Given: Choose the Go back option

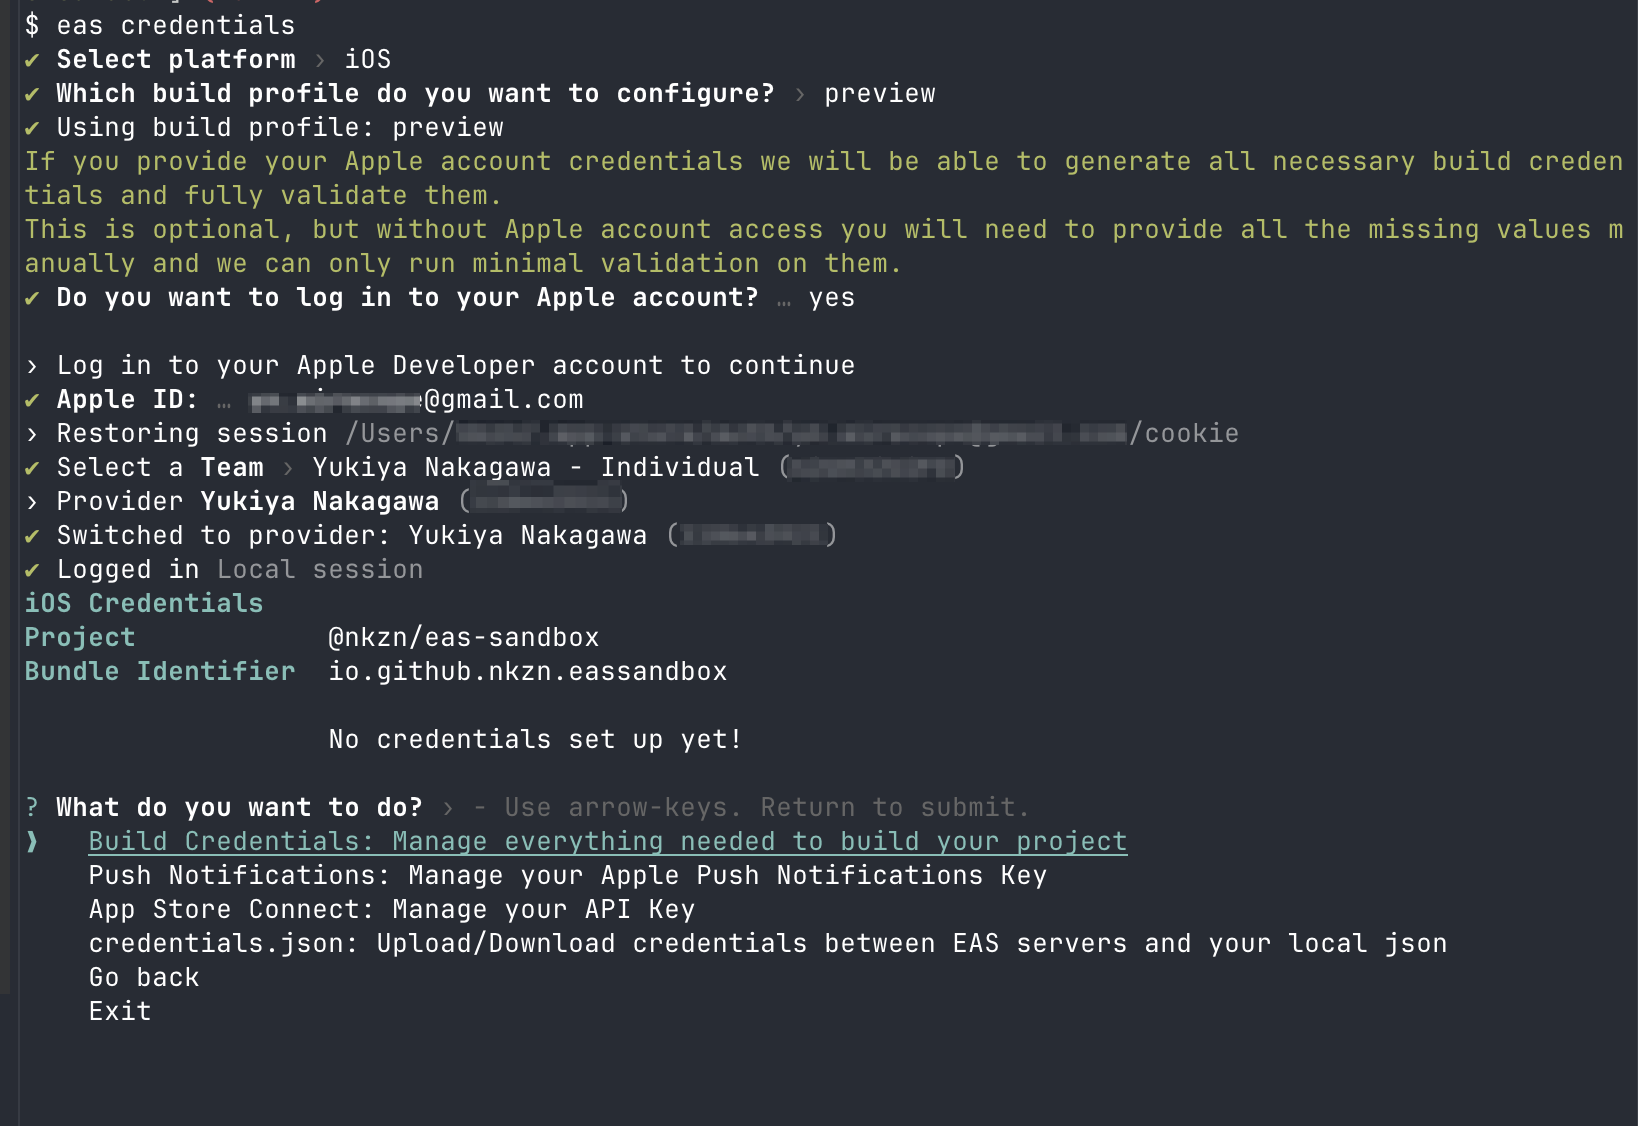Looking at the screenshot, I should pyautogui.click(x=144, y=978).
